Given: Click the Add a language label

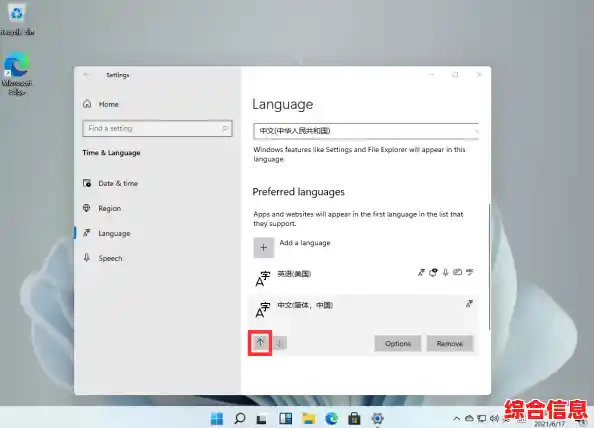Looking at the screenshot, I should click(305, 243).
